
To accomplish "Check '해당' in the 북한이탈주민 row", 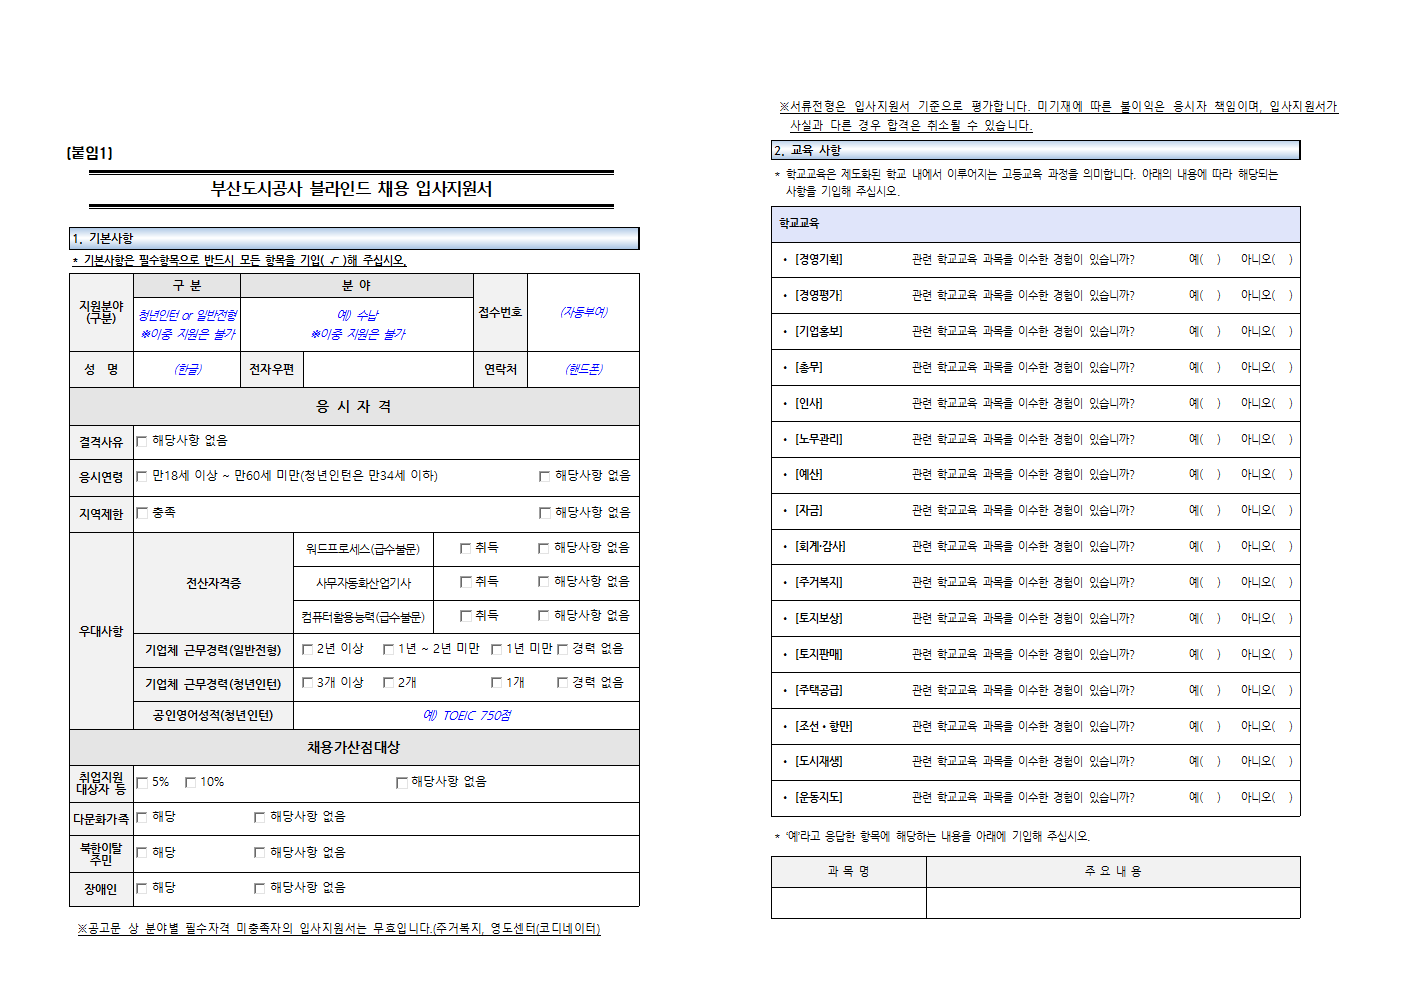I will click(x=142, y=853).
